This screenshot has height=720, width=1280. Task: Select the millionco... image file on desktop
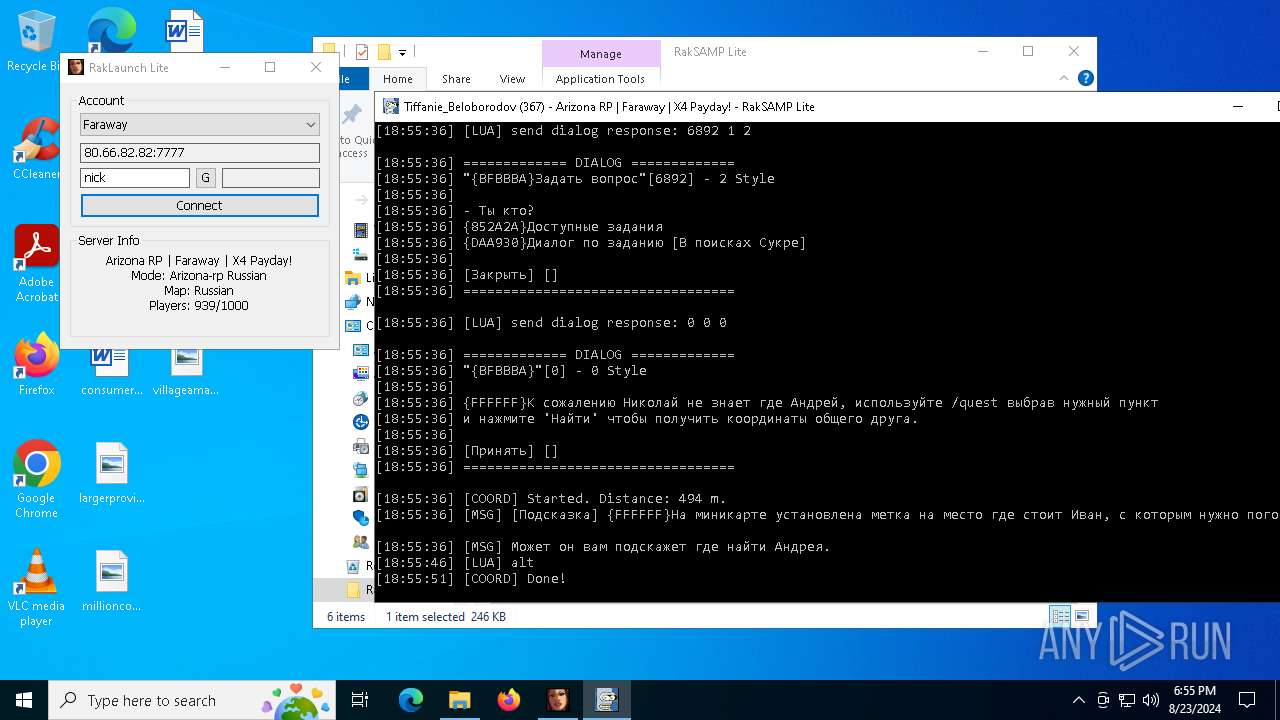(111, 580)
